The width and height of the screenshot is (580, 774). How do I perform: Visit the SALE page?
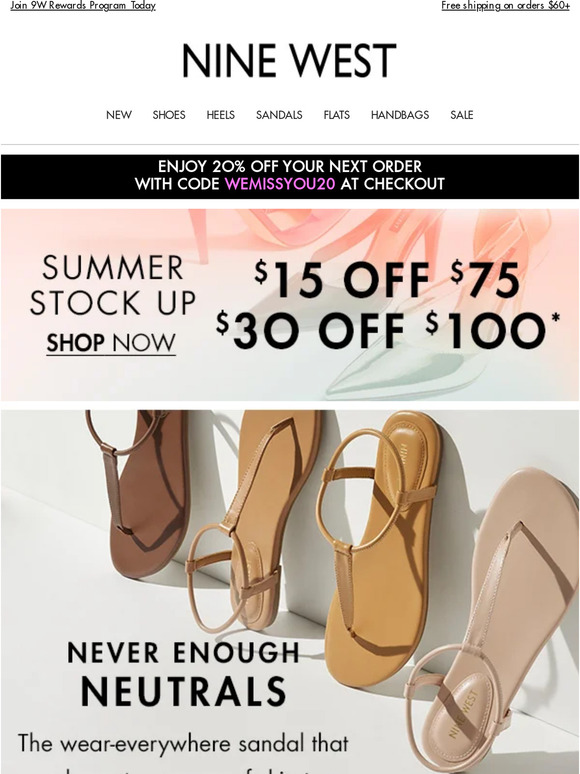[x=462, y=115]
